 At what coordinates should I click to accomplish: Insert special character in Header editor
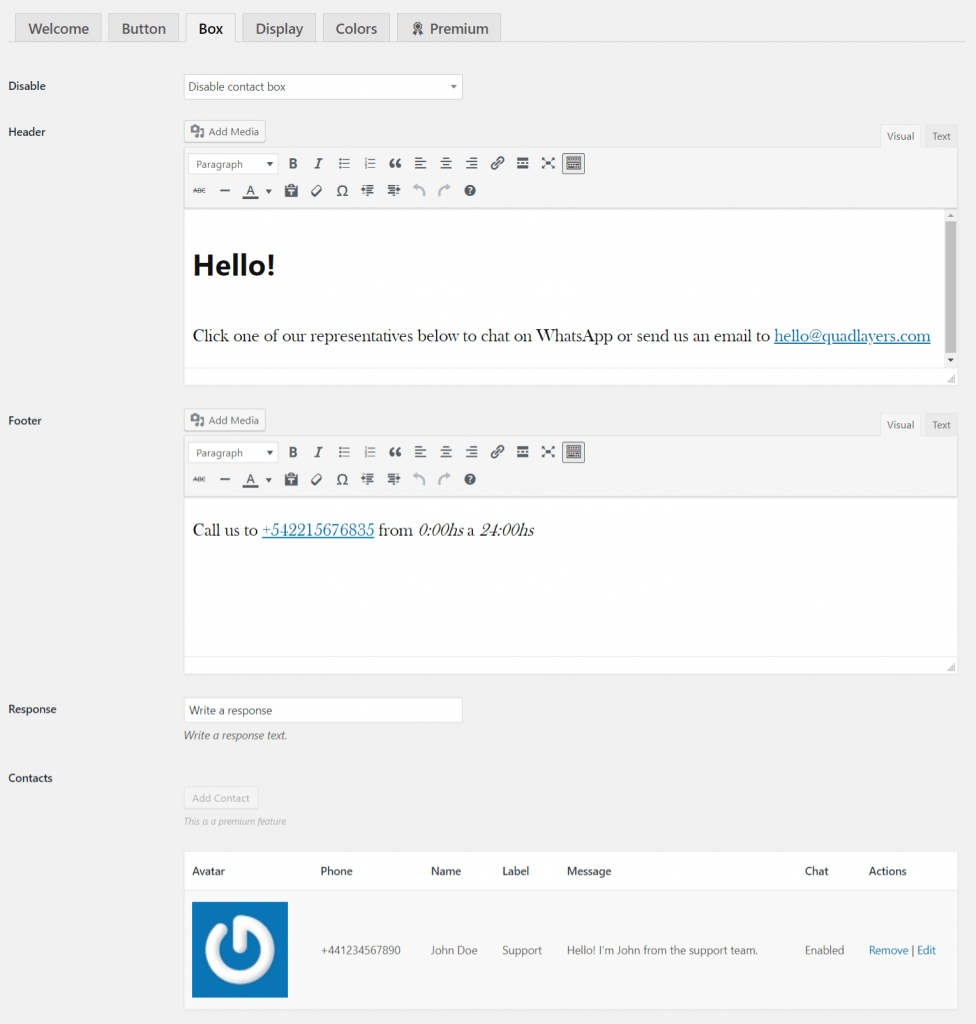342,191
